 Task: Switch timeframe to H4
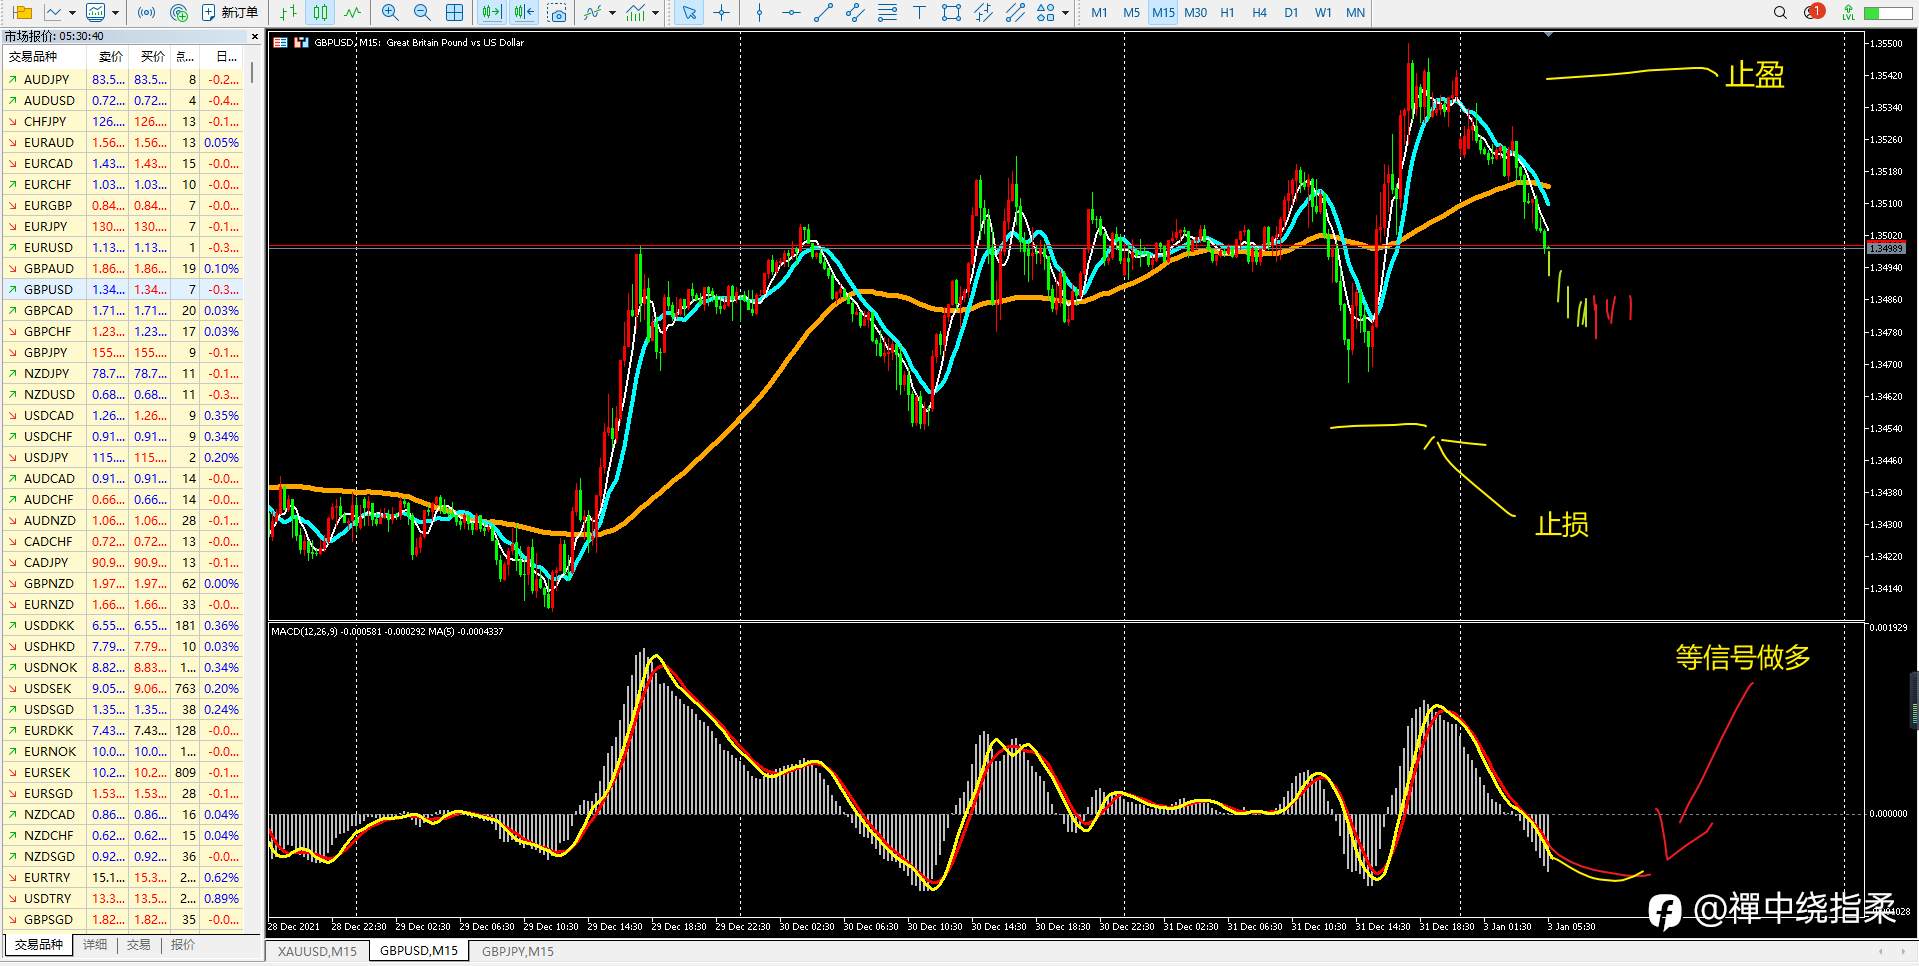point(1259,13)
